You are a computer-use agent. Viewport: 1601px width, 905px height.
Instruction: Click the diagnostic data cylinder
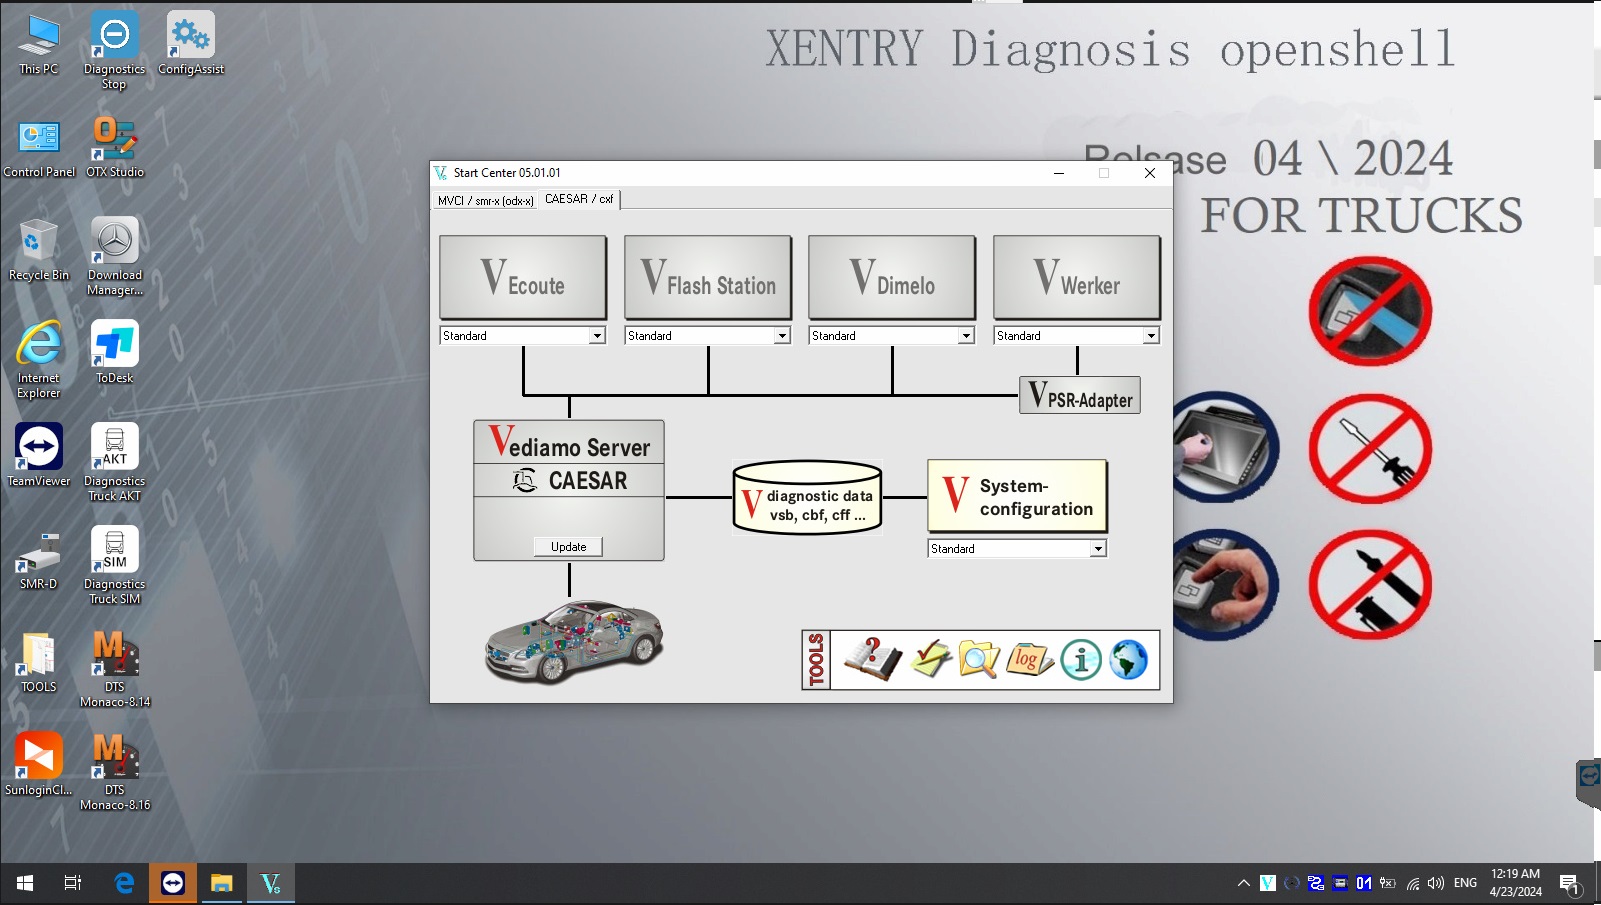click(807, 497)
